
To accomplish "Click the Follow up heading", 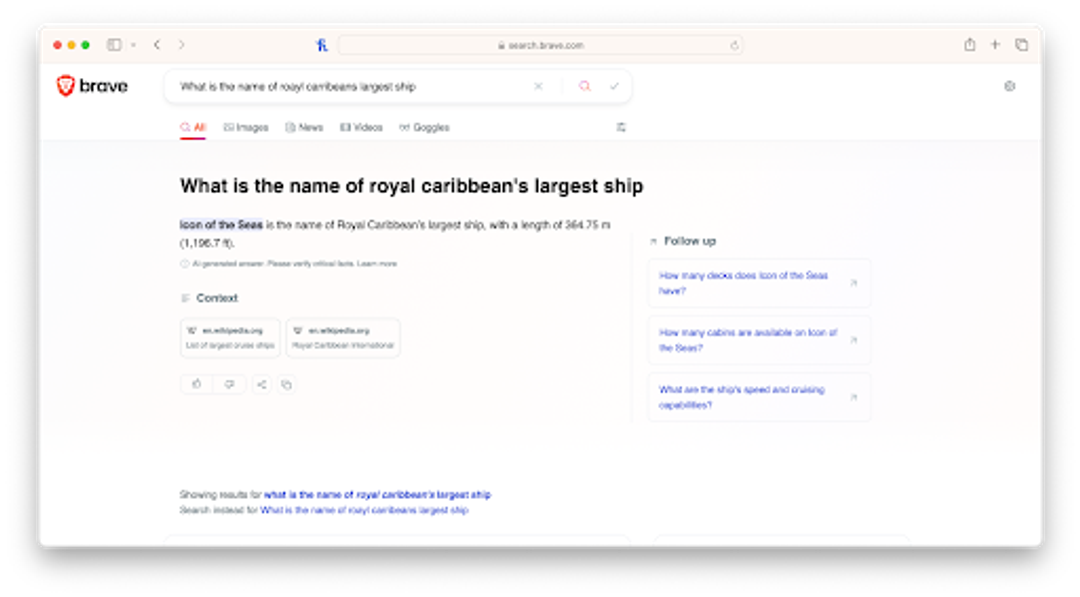I will (689, 241).
